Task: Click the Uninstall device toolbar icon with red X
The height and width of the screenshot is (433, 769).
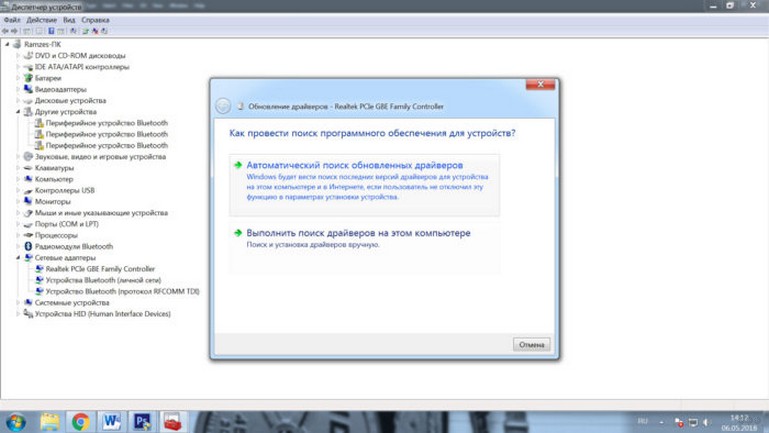Action: point(95,31)
